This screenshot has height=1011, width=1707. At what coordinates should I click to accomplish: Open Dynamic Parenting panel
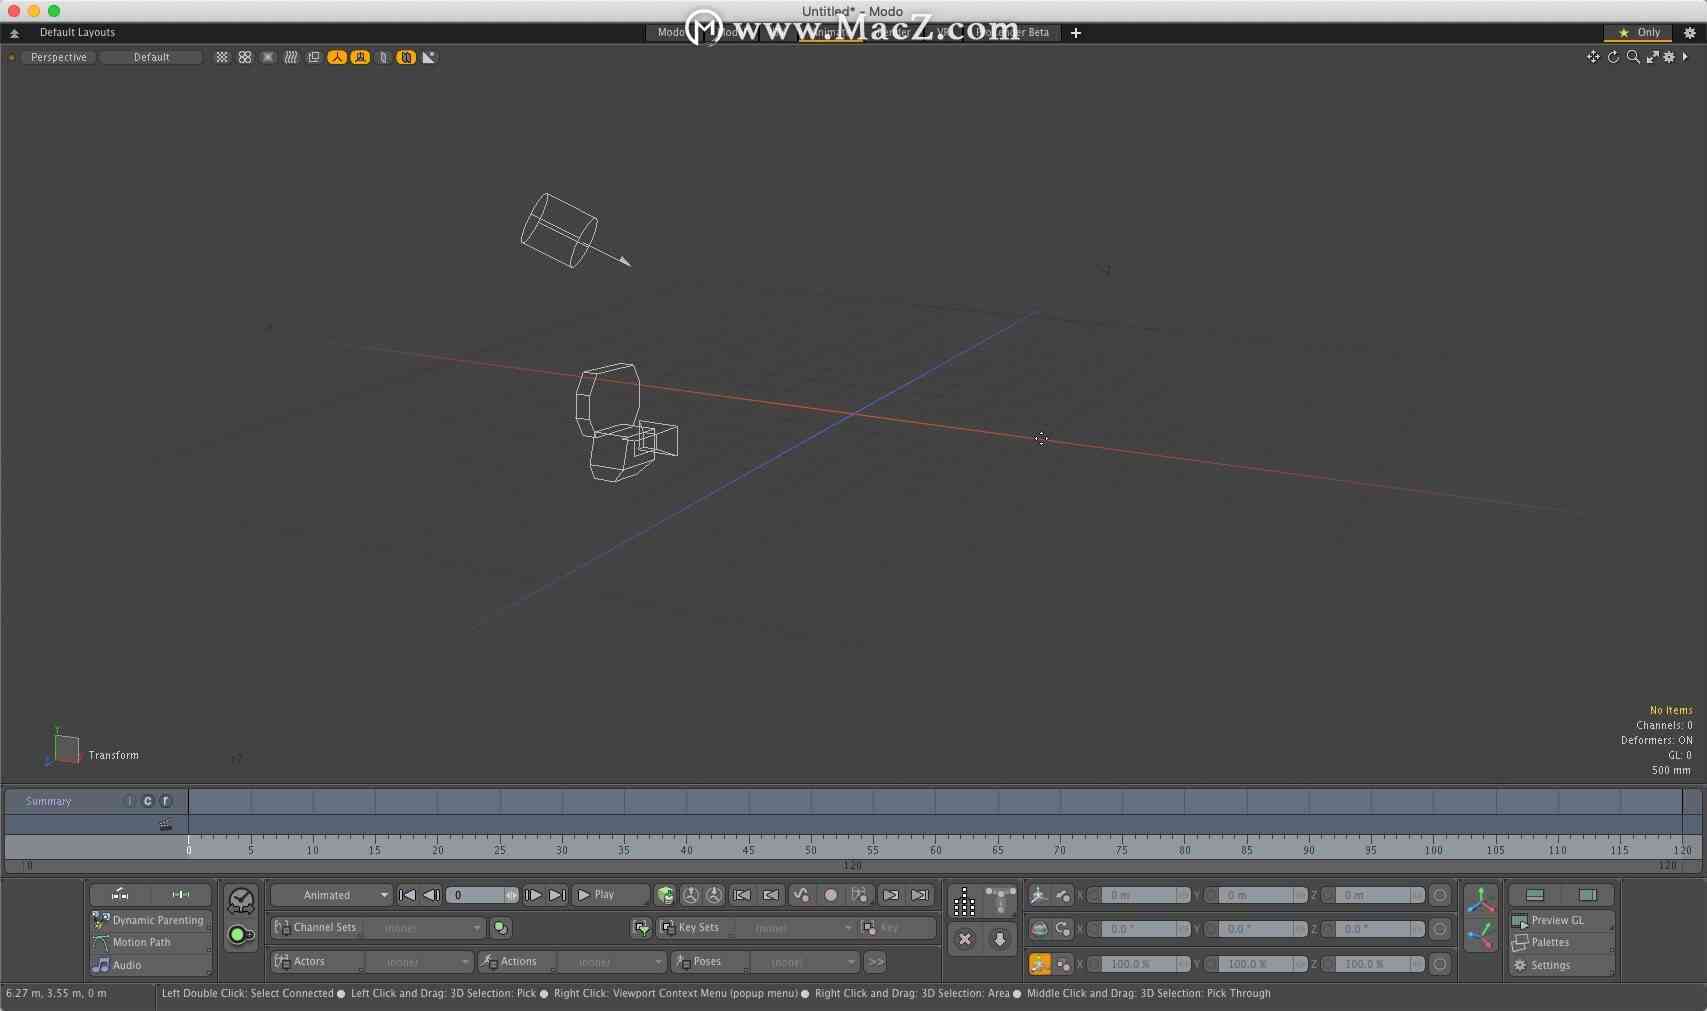[x=150, y=920]
